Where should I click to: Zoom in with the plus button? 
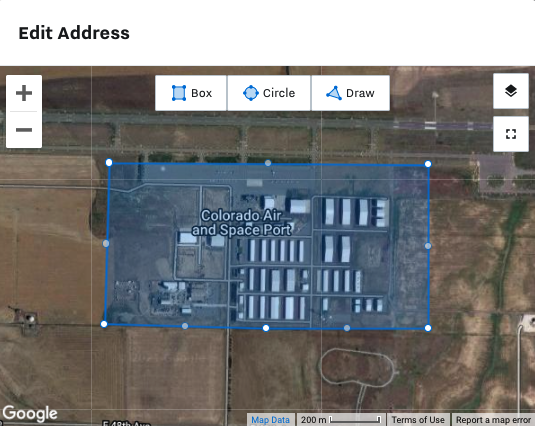click(x=24, y=93)
